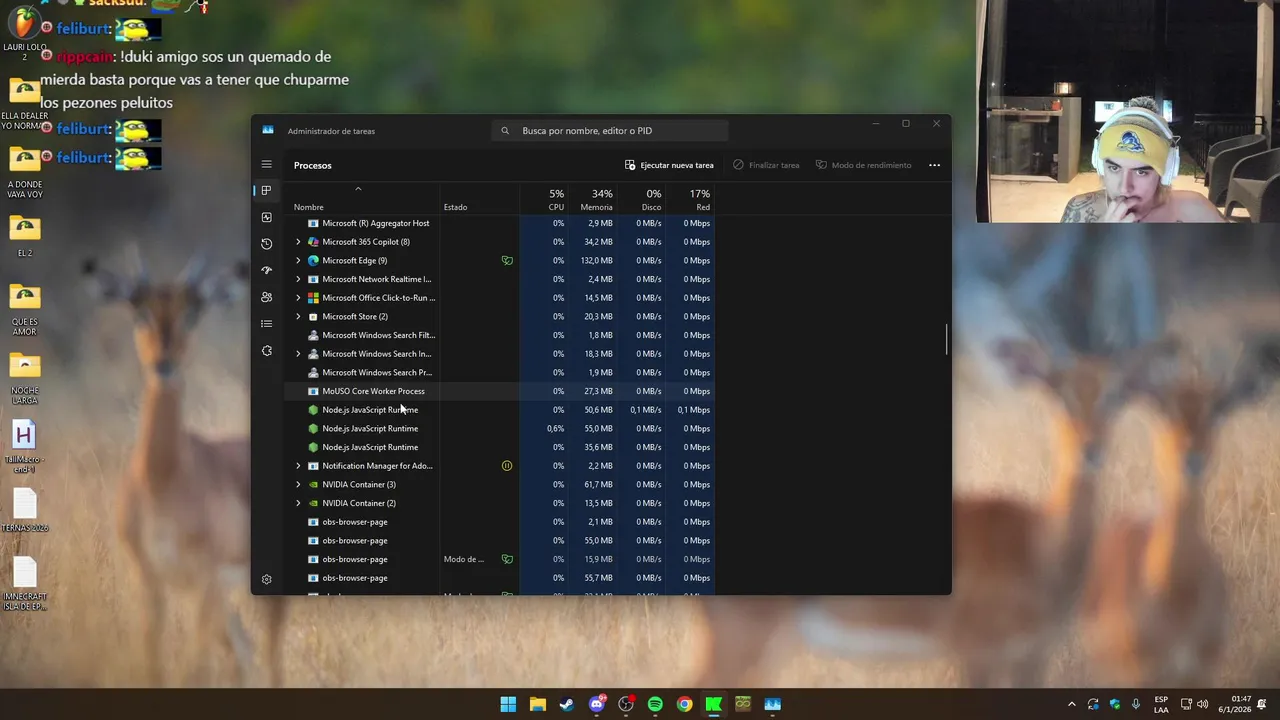Click Modo de rendimiento button
The height and width of the screenshot is (720, 1280).
coord(864,165)
